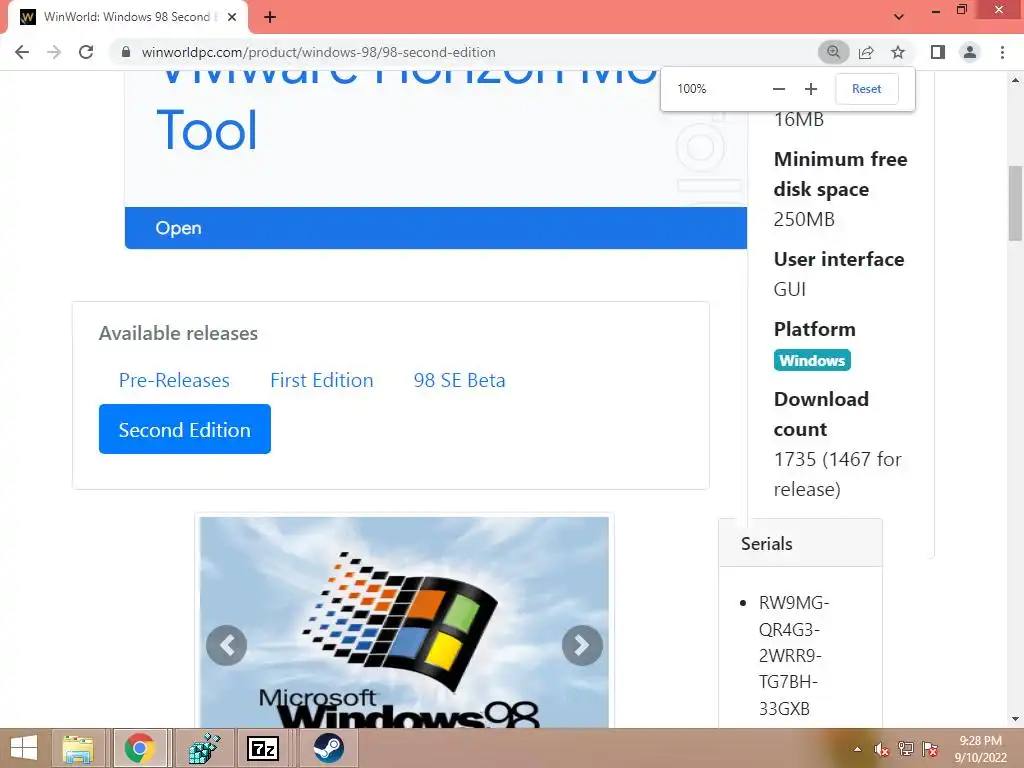Click the Windows 98 screenshot image
The height and width of the screenshot is (768, 1024).
pos(404,622)
